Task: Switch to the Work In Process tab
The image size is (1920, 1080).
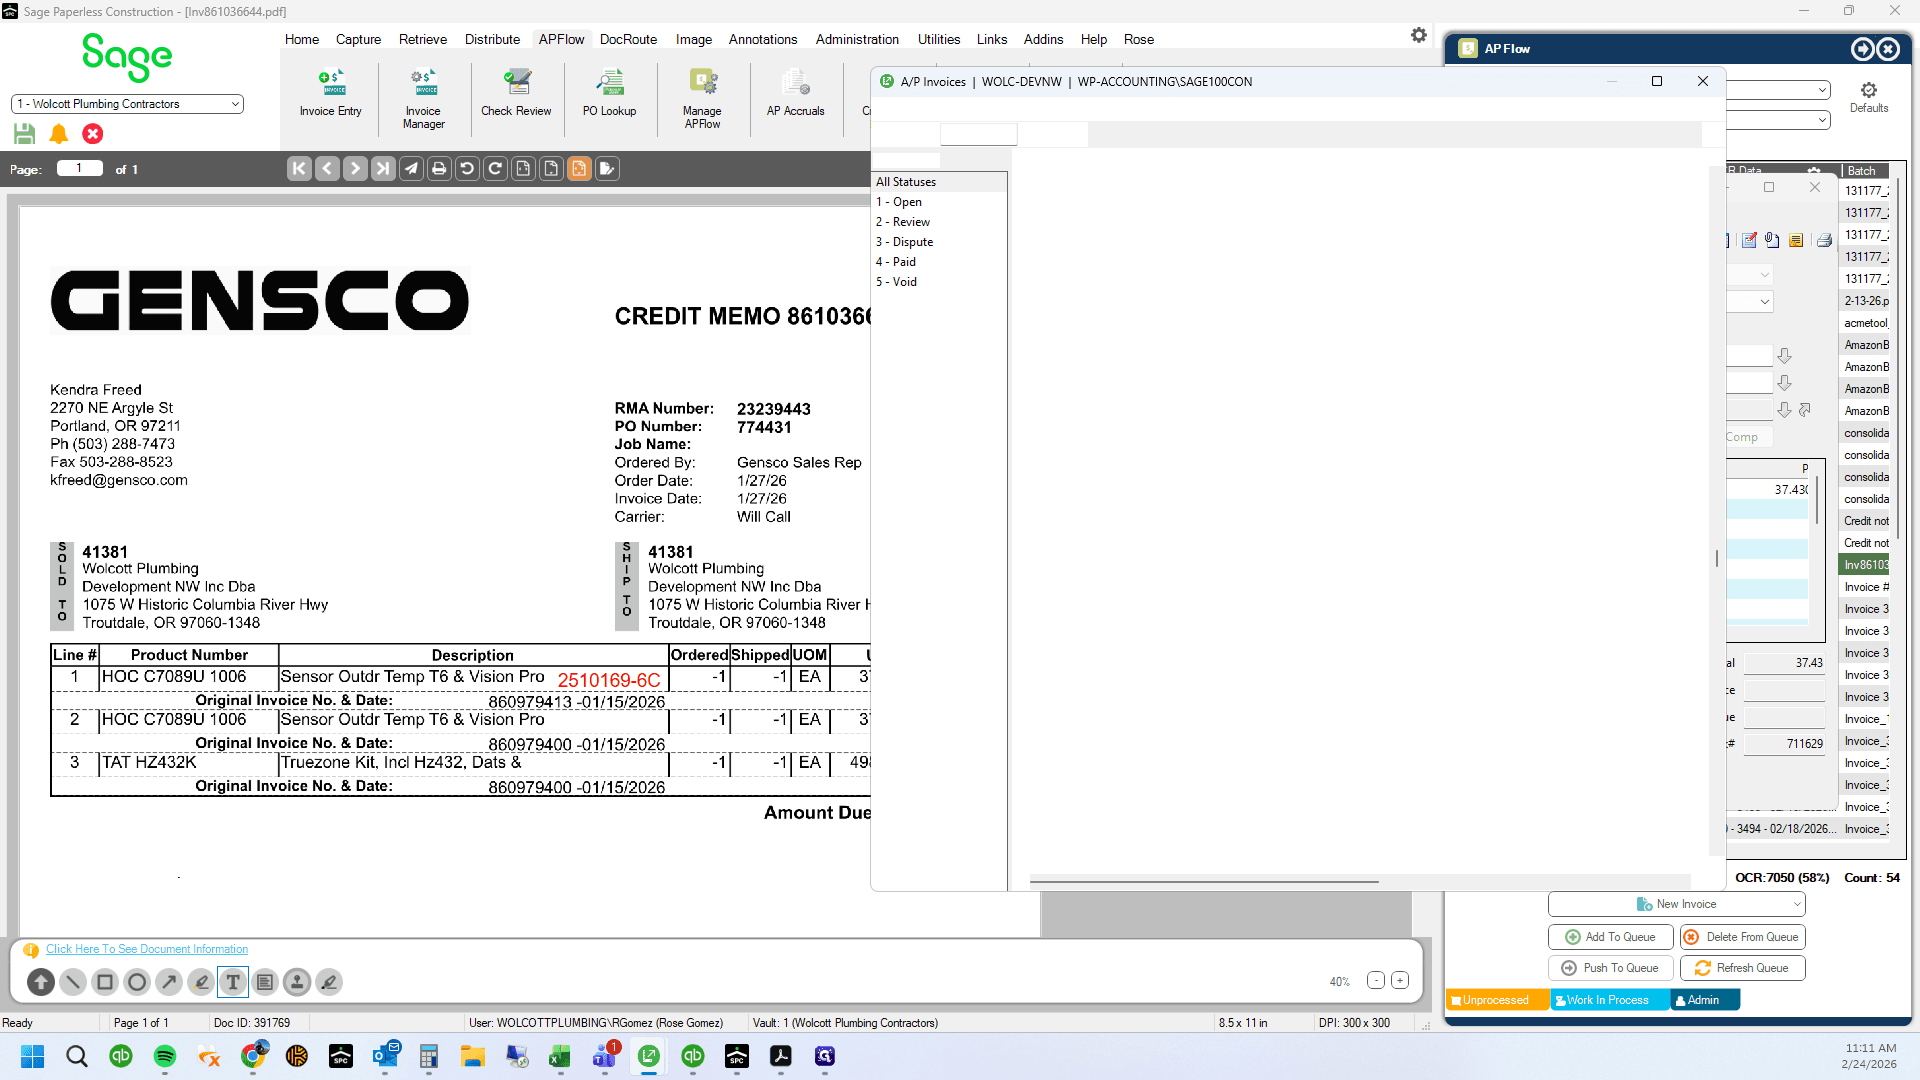Action: [x=1608, y=1000]
